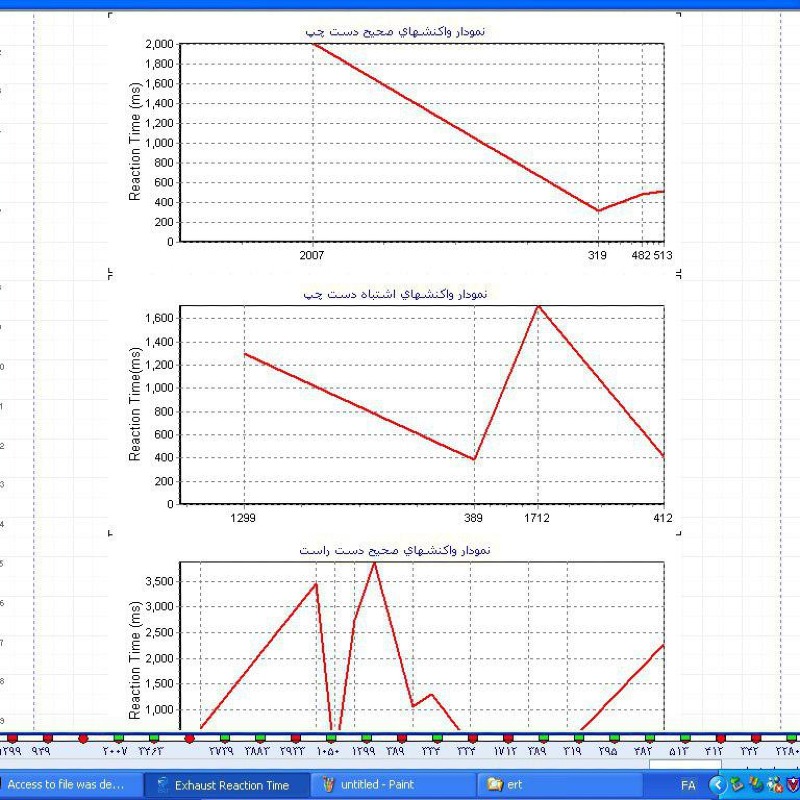Click the red shield antivirus tray icon
Screen dimensions: 800x800
tap(793, 785)
